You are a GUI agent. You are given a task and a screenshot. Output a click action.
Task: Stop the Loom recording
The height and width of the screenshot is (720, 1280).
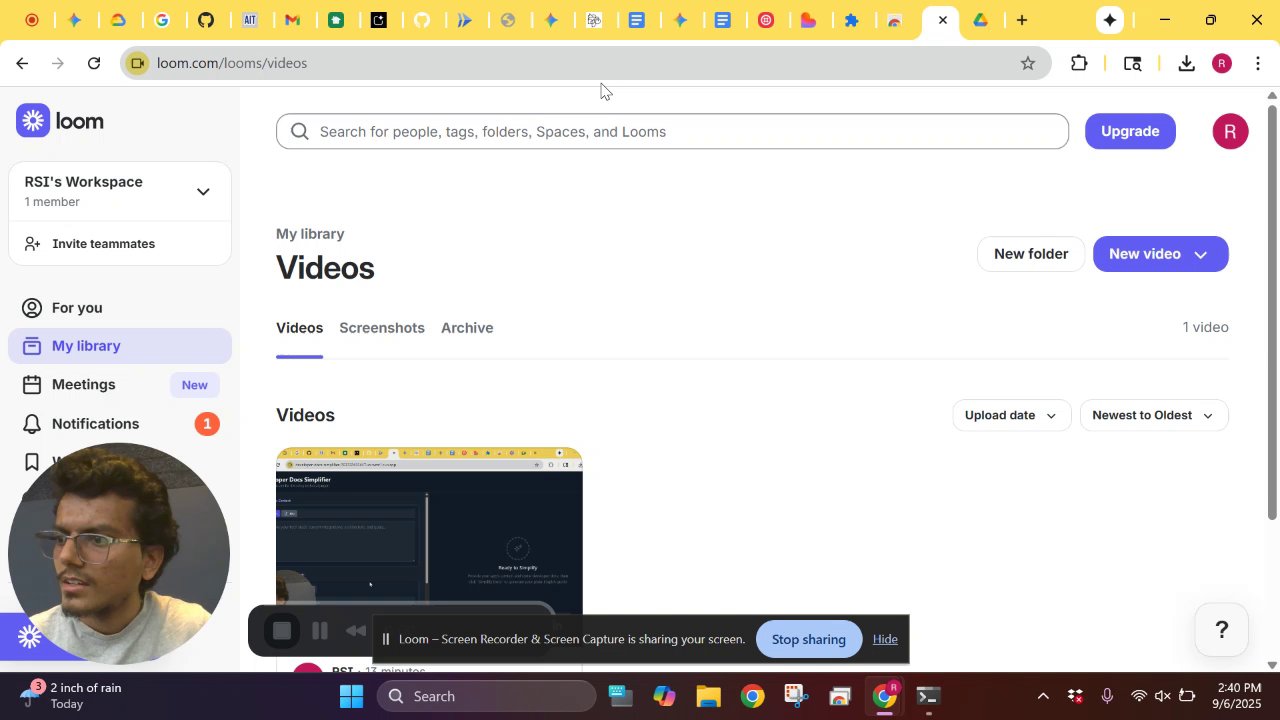coord(282,631)
